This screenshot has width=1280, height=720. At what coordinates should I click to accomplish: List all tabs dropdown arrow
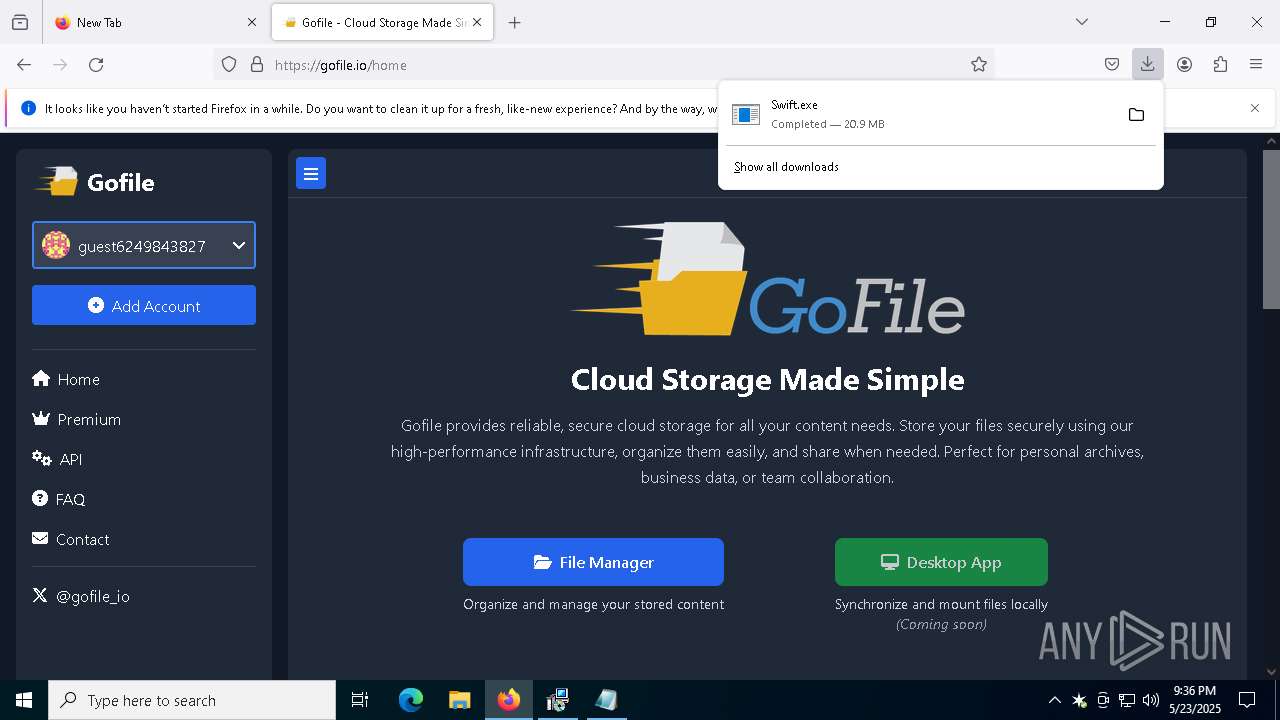click(1082, 22)
